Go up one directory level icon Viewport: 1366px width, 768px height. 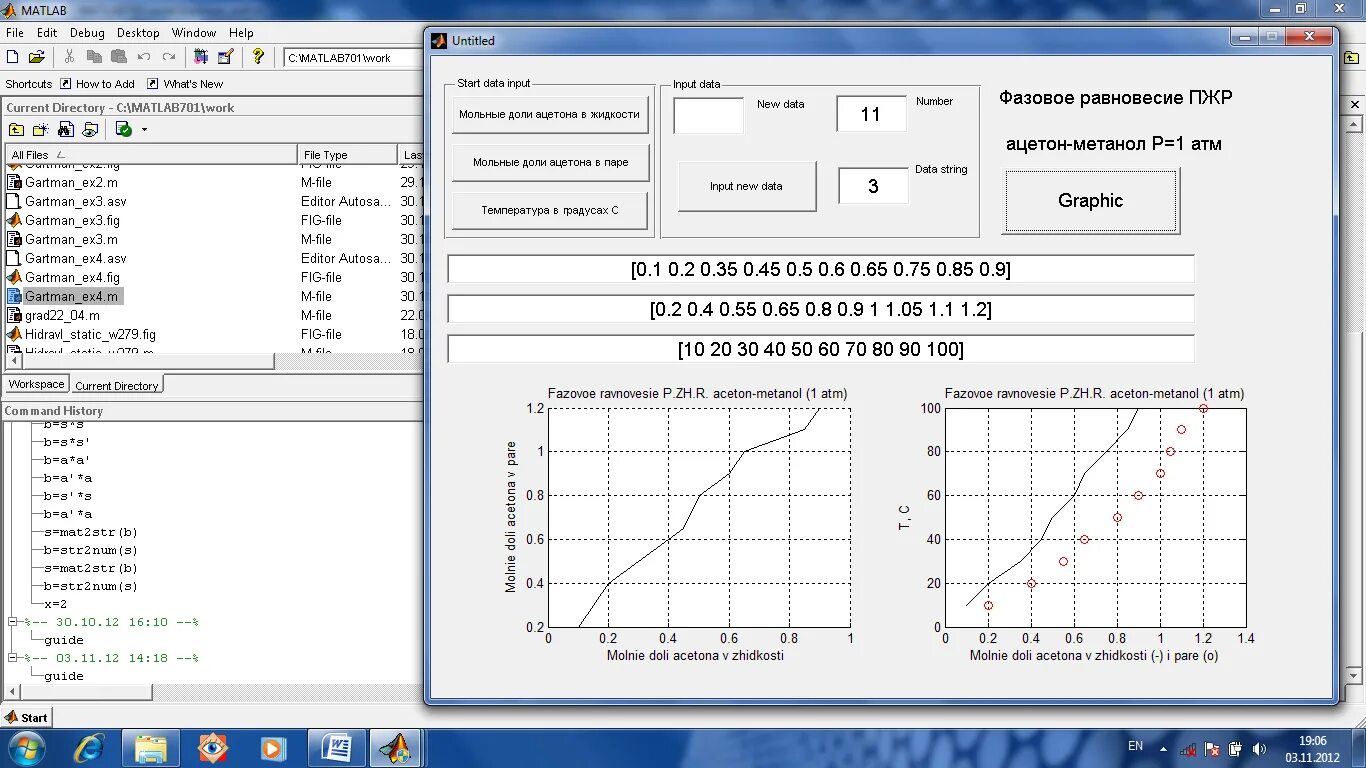coord(17,130)
